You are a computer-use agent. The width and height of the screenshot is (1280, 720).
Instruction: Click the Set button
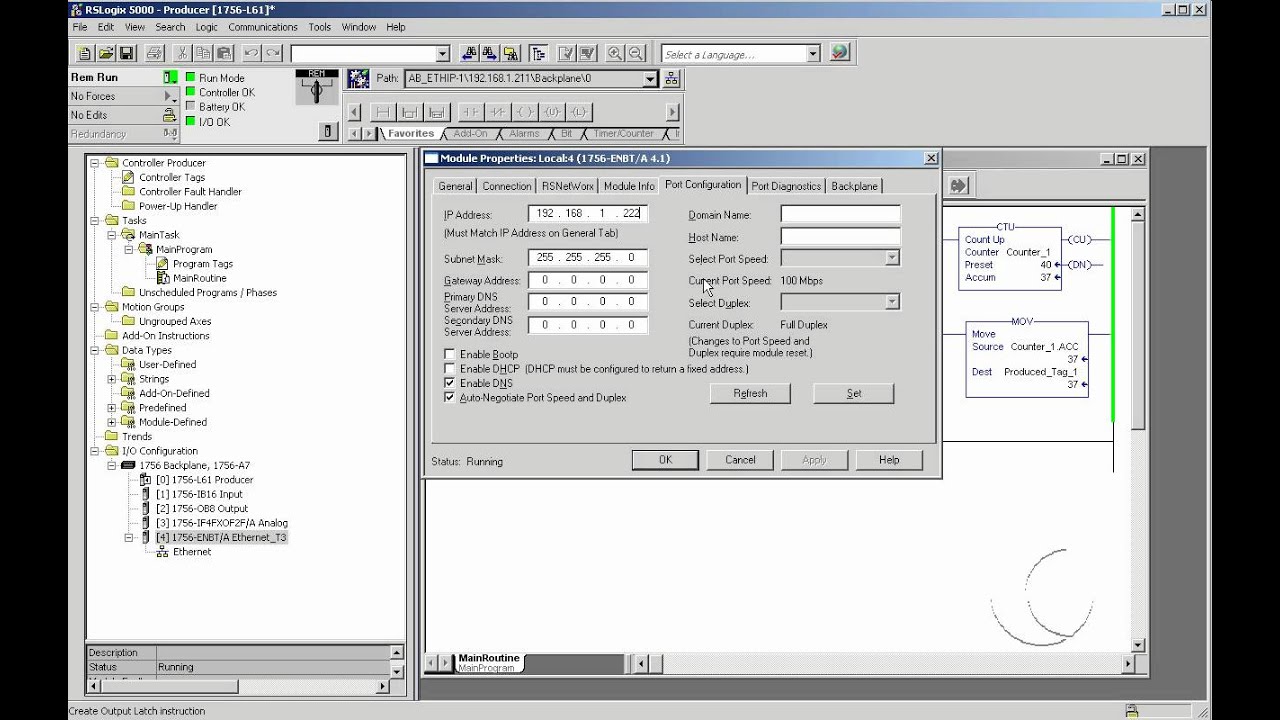point(854,393)
